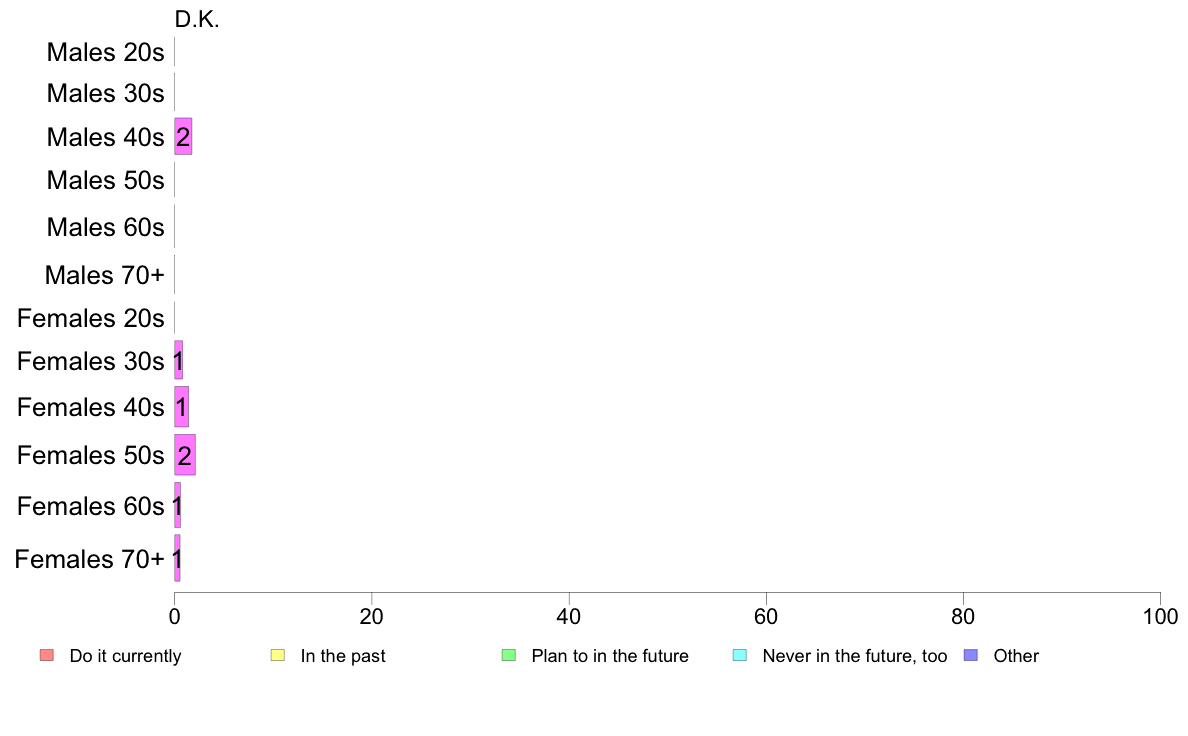This screenshot has width=1188, height=736.
Task: Click the blue 'Other' legend swatch
Action: 971,655
